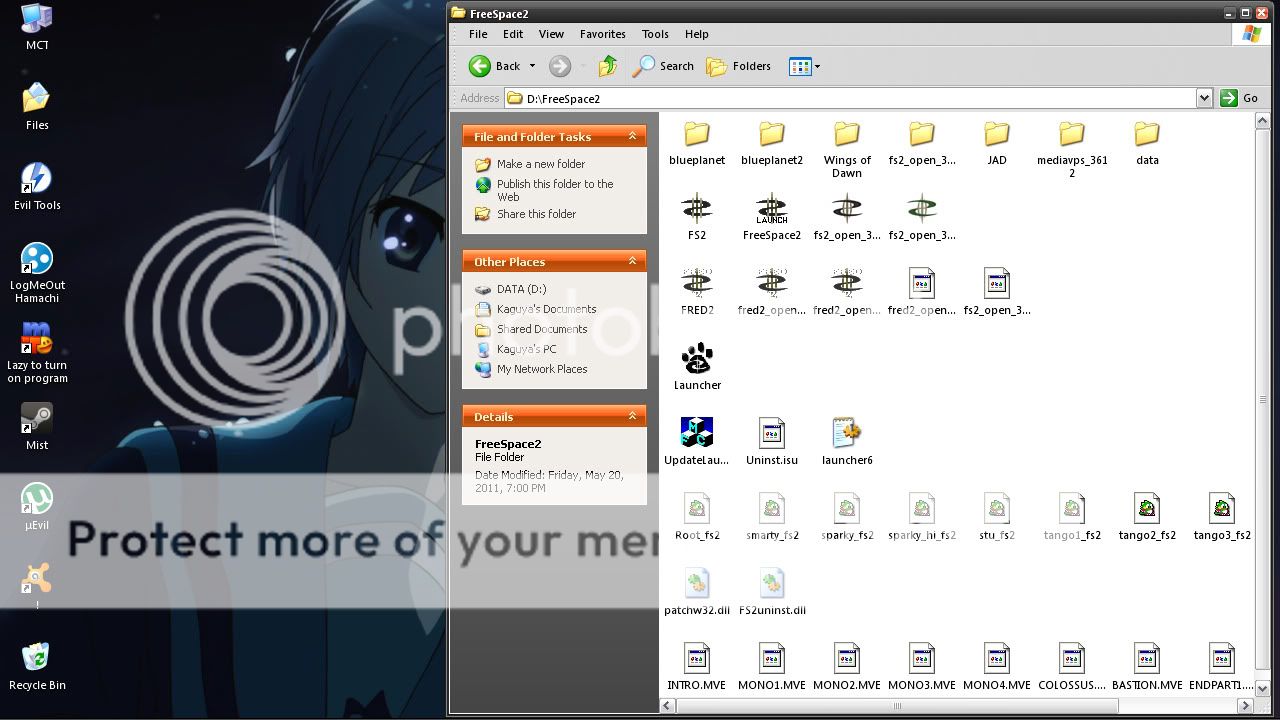Click the vertical scrollbar of file list

click(1262, 400)
